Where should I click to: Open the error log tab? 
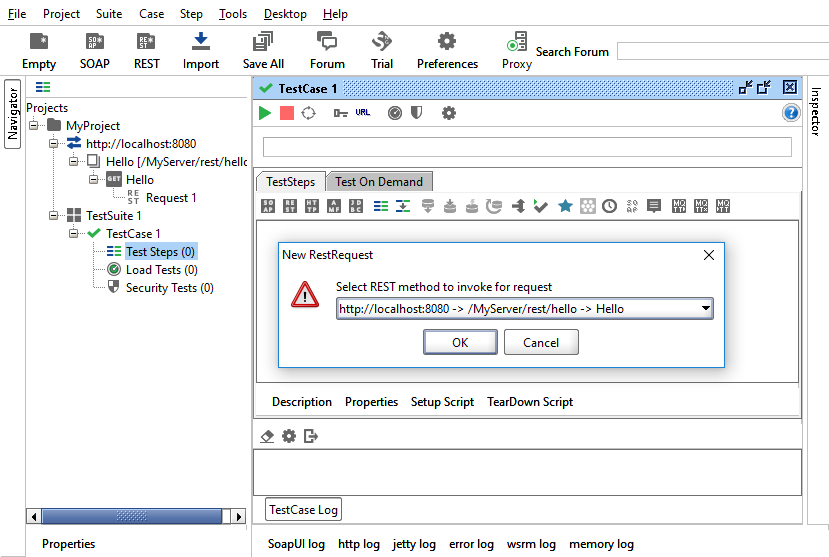pos(471,544)
